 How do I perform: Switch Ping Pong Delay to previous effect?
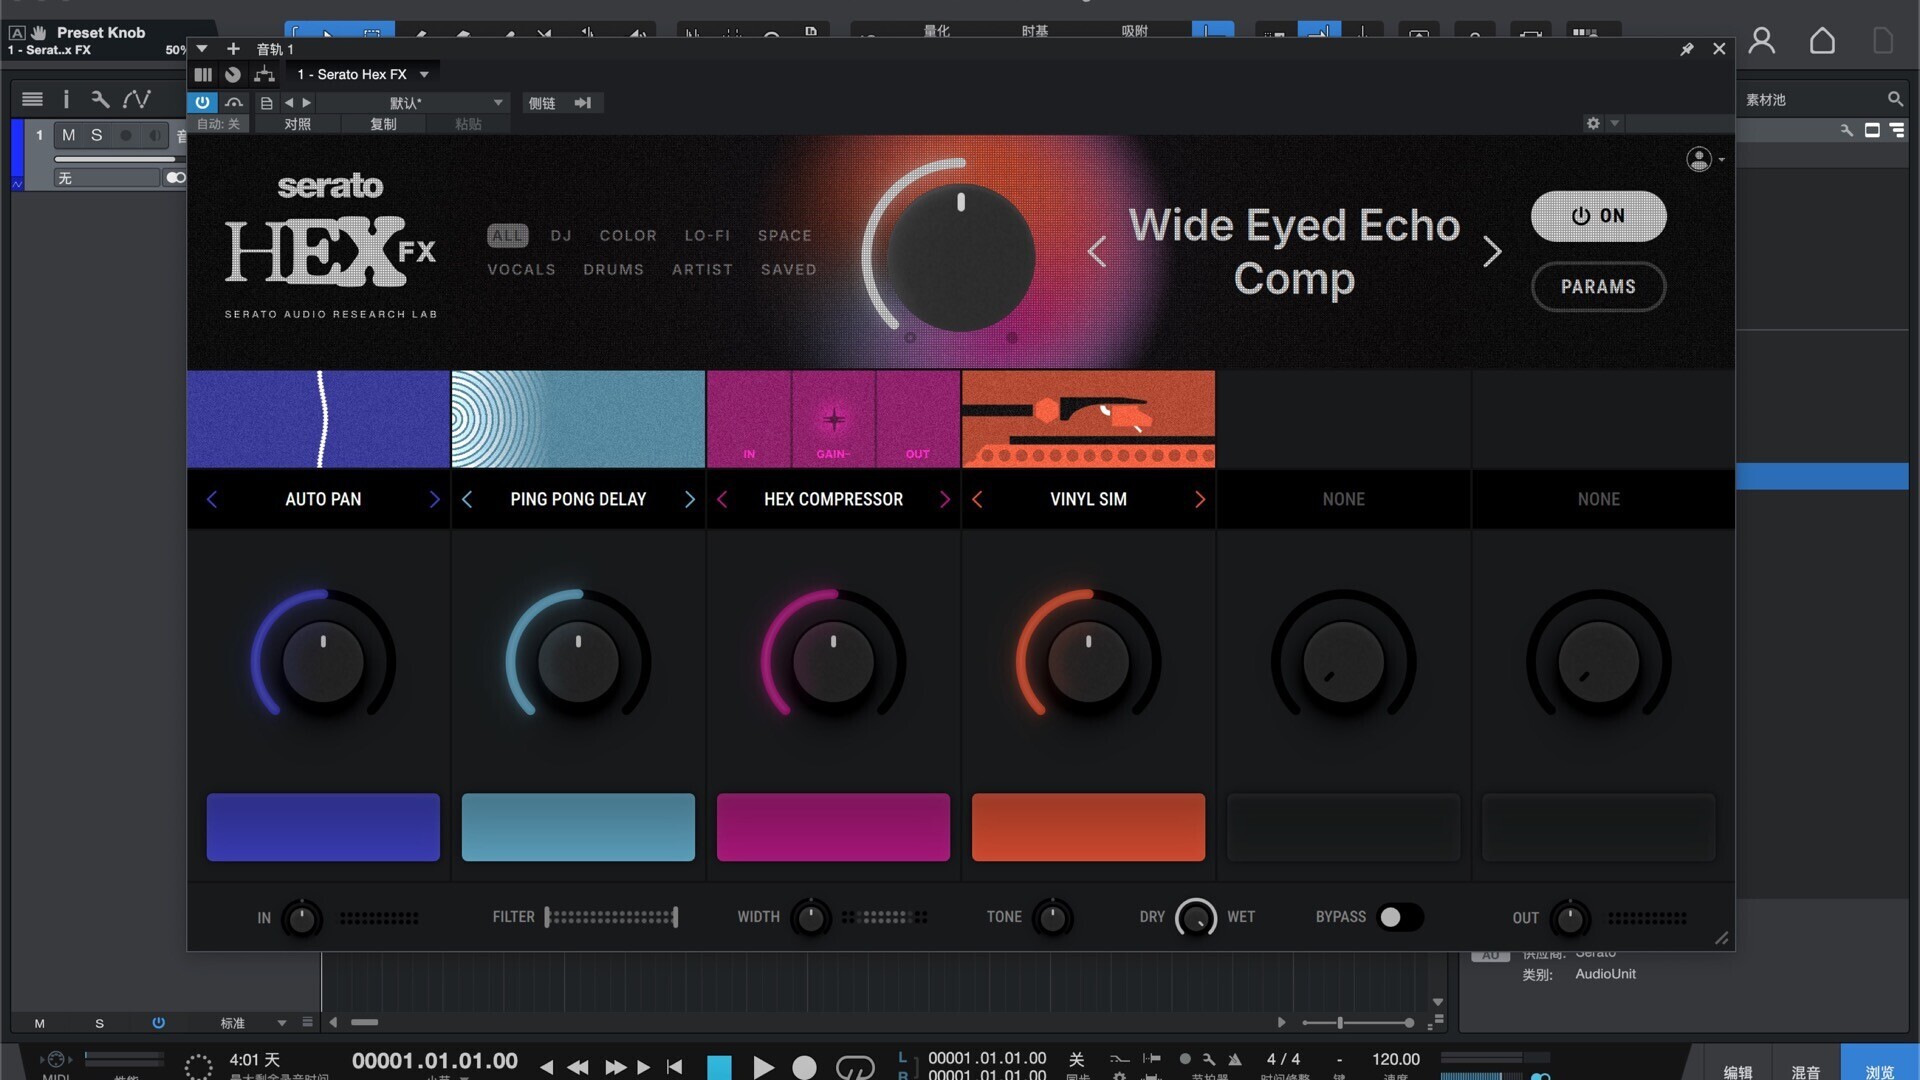[467, 499]
